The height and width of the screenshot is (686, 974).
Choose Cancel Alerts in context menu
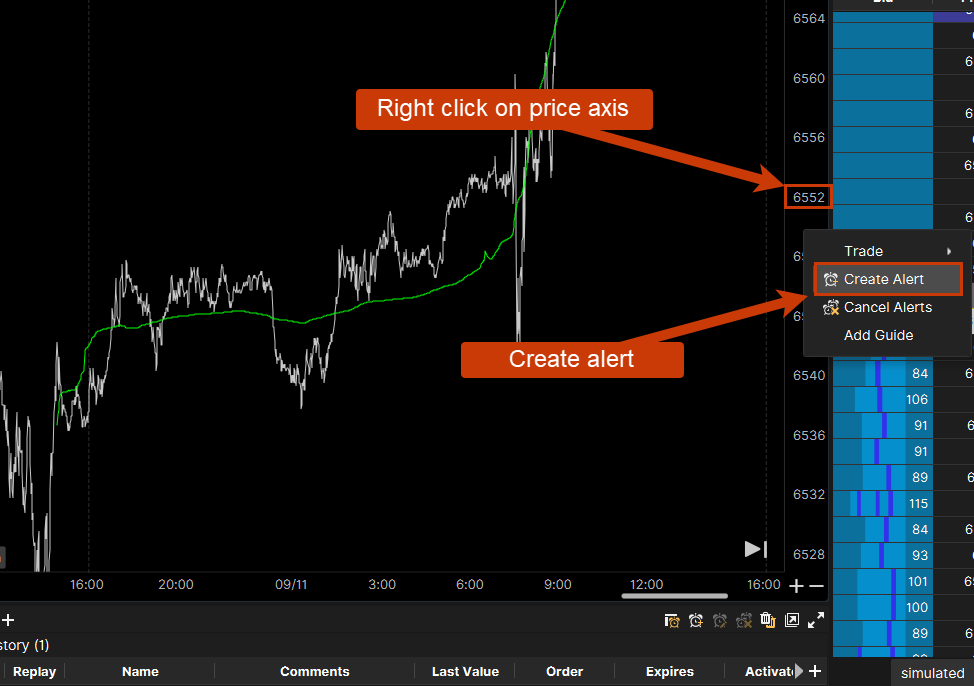point(888,307)
